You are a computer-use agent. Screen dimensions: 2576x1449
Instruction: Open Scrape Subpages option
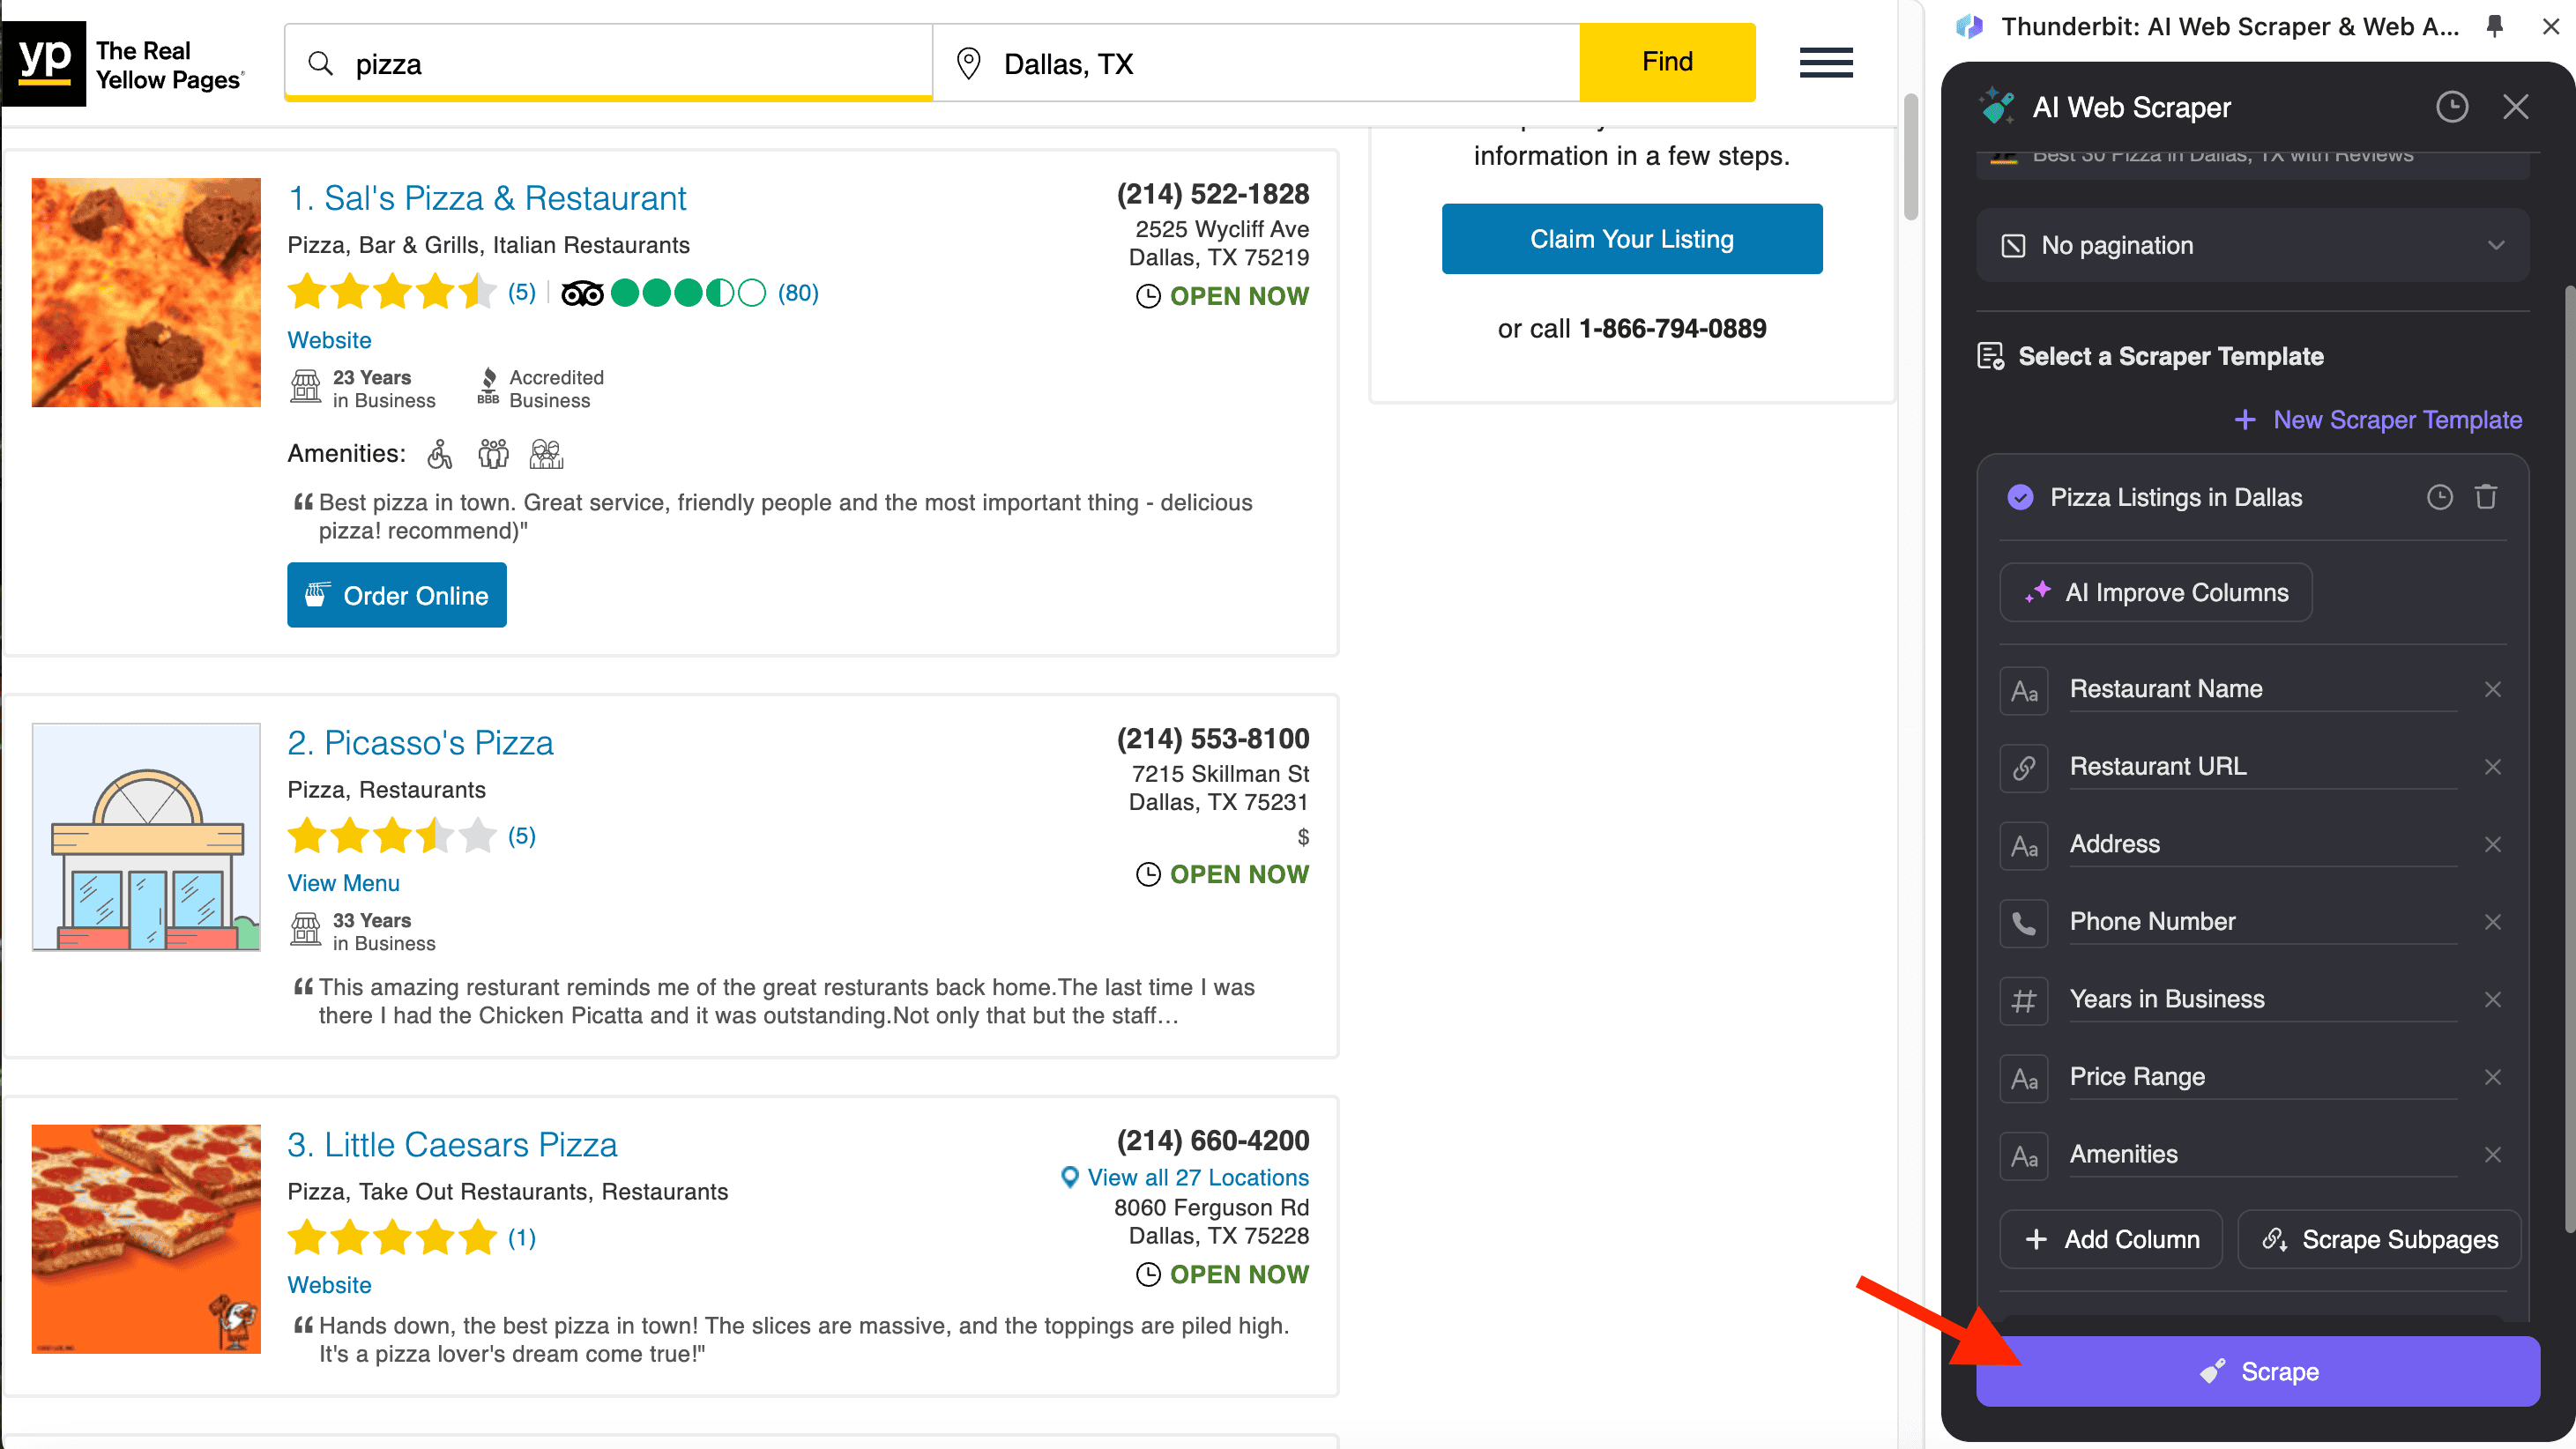pos(2379,1239)
